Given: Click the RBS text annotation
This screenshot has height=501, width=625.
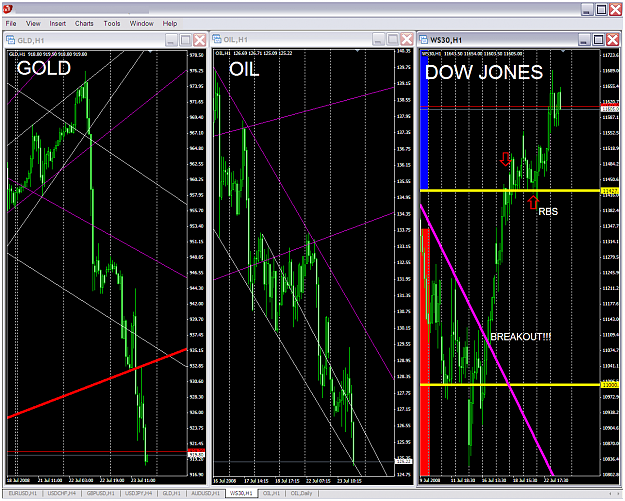Looking at the screenshot, I should [548, 212].
